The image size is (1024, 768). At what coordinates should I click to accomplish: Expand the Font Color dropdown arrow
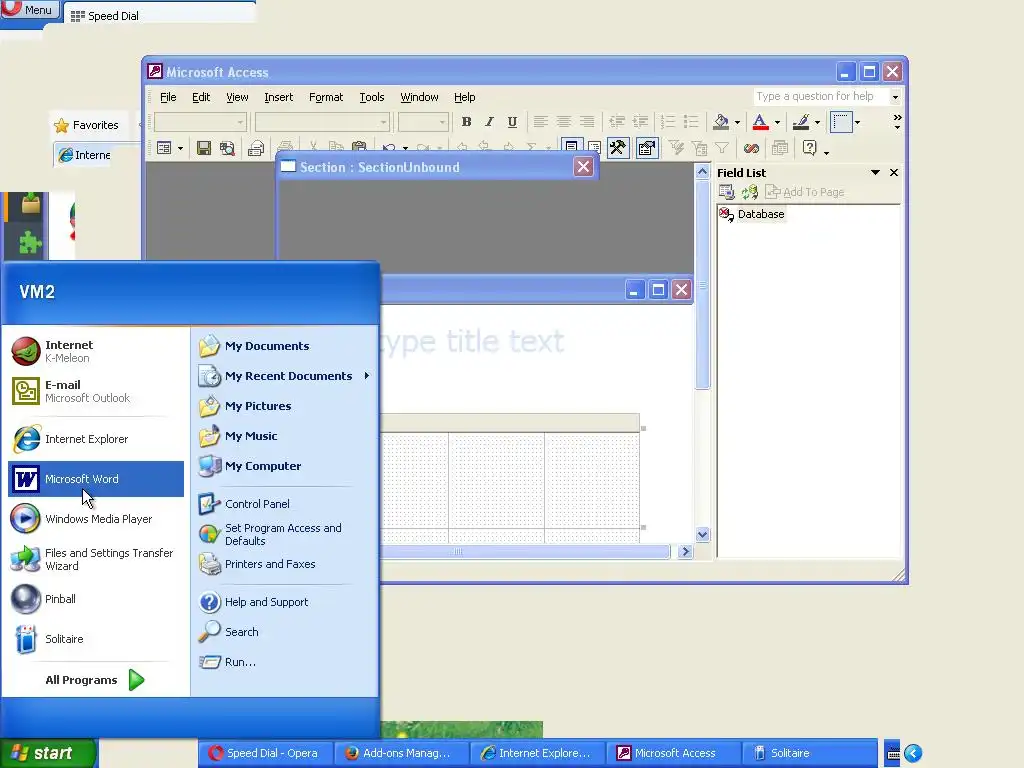click(777, 122)
